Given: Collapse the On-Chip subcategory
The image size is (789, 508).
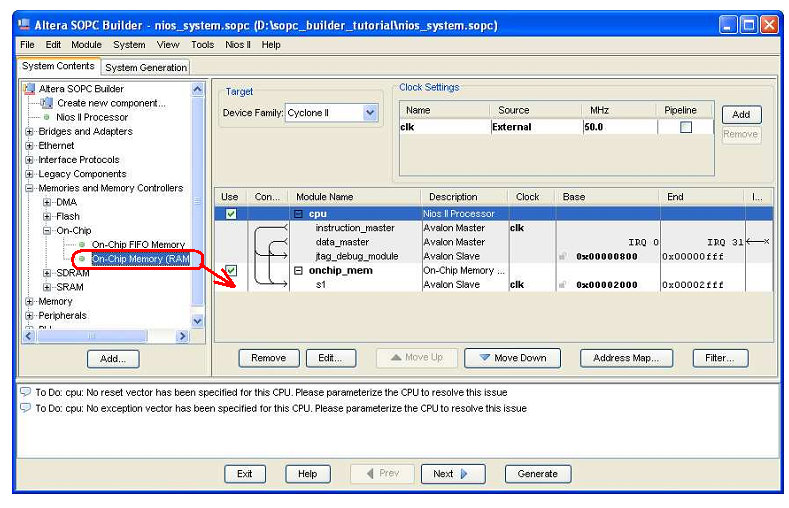Looking at the screenshot, I should pyautogui.click(x=47, y=230).
